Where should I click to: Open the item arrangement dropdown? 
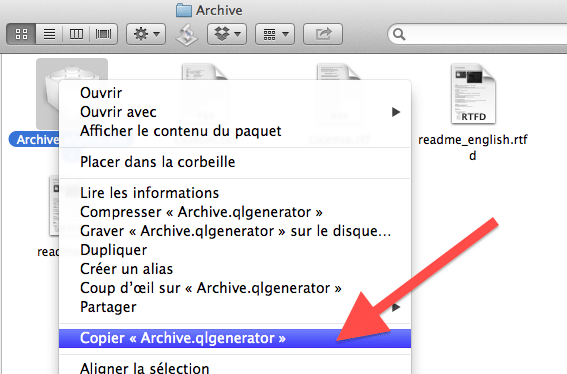point(275,34)
